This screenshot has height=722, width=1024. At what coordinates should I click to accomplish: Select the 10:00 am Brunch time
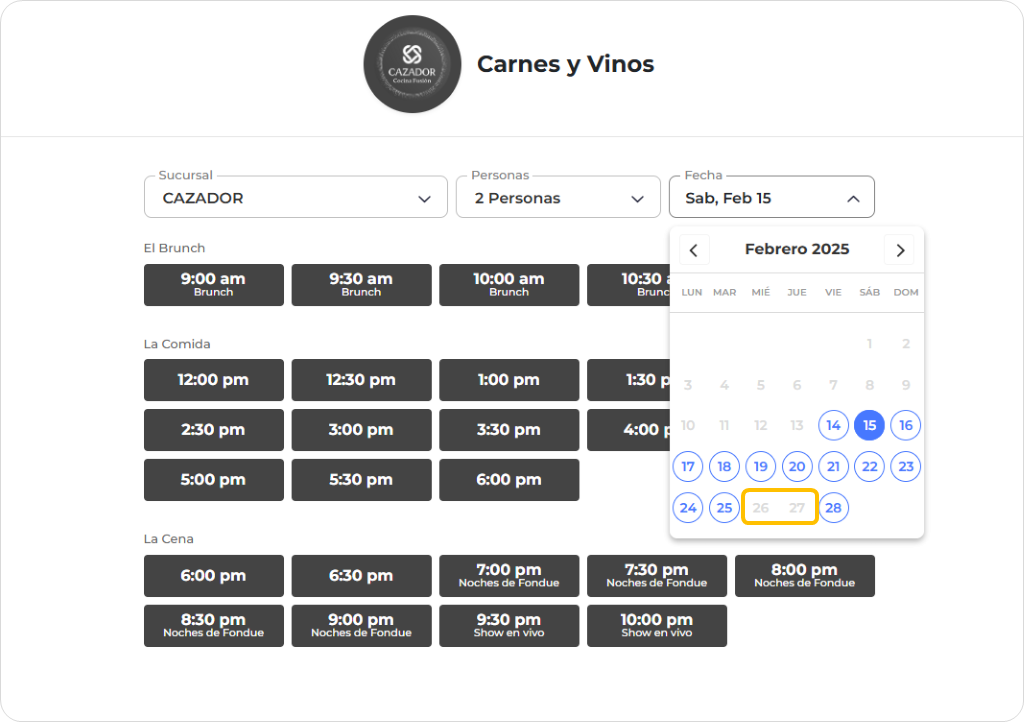(509, 285)
